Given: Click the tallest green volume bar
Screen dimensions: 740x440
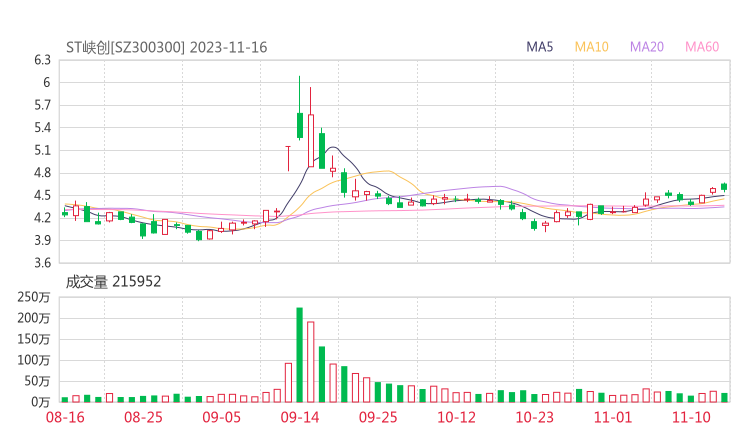Looking at the screenshot, I should [x=299, y=355].
